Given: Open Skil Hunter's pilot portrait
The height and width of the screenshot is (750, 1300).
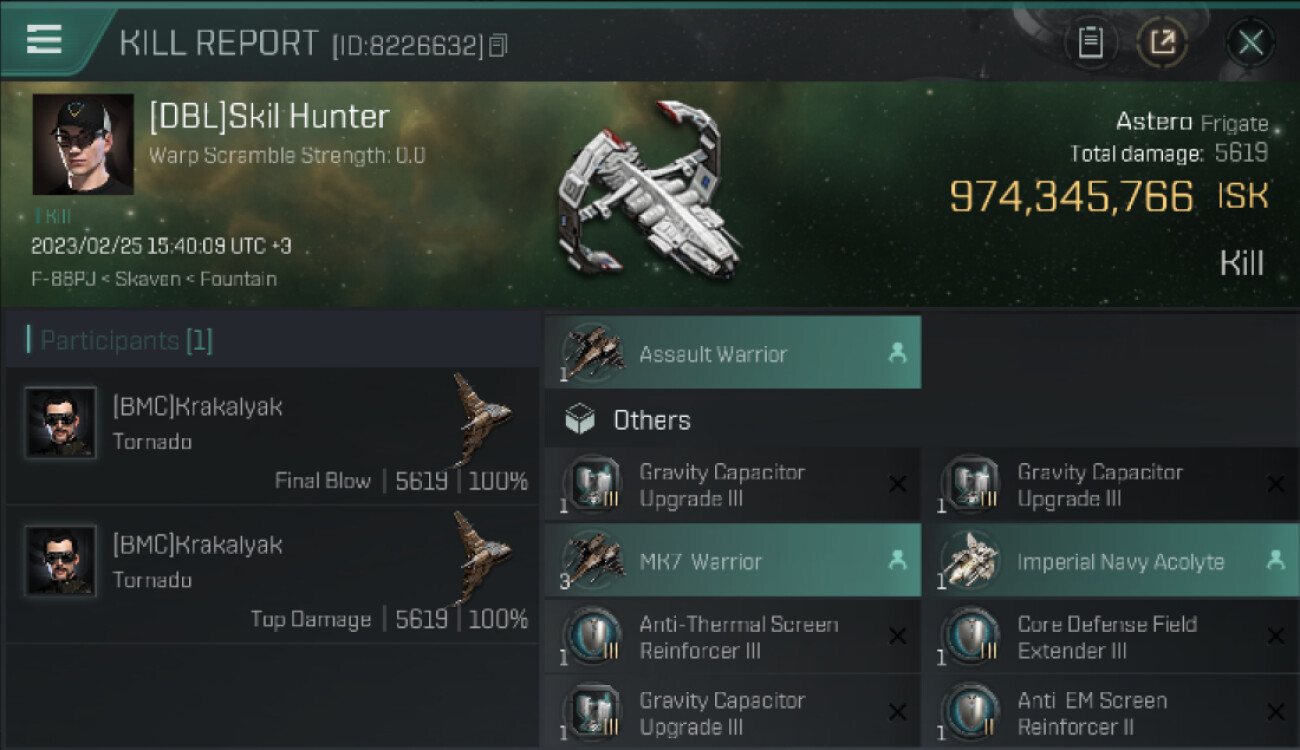Looking at the screenshot, I should (x=83, y=144).
